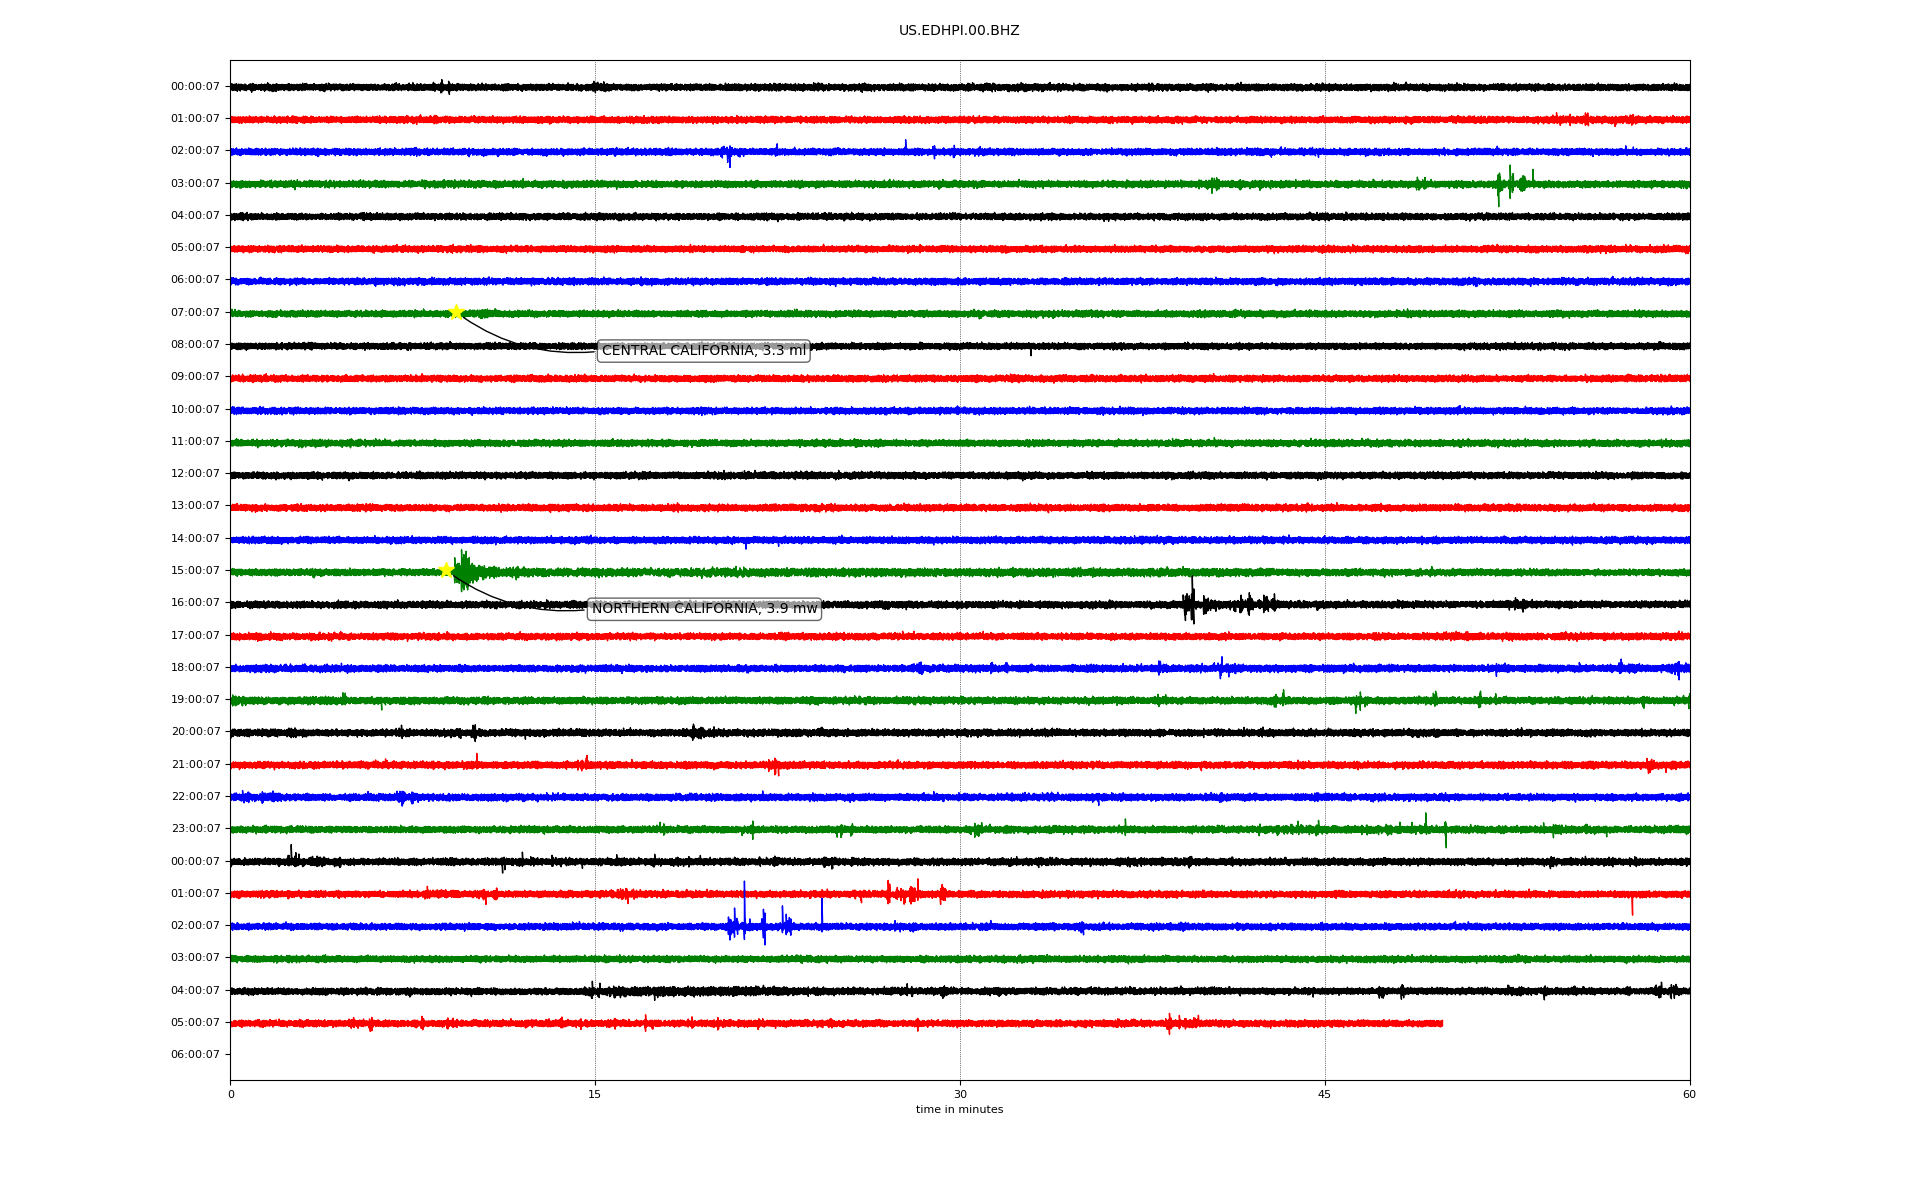The width and height of the screenshot is (1920, 1200).
Task: Click the 00:00:07 label at the top
Action: click(195, 87)
